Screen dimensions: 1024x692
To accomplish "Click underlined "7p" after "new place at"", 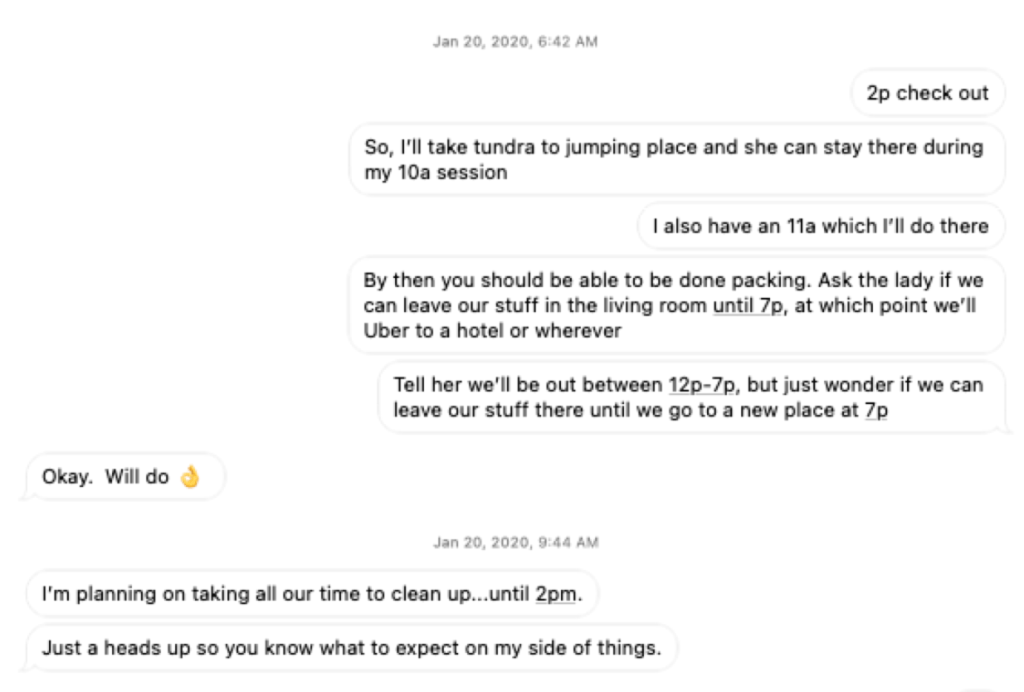I will (876, 410).
